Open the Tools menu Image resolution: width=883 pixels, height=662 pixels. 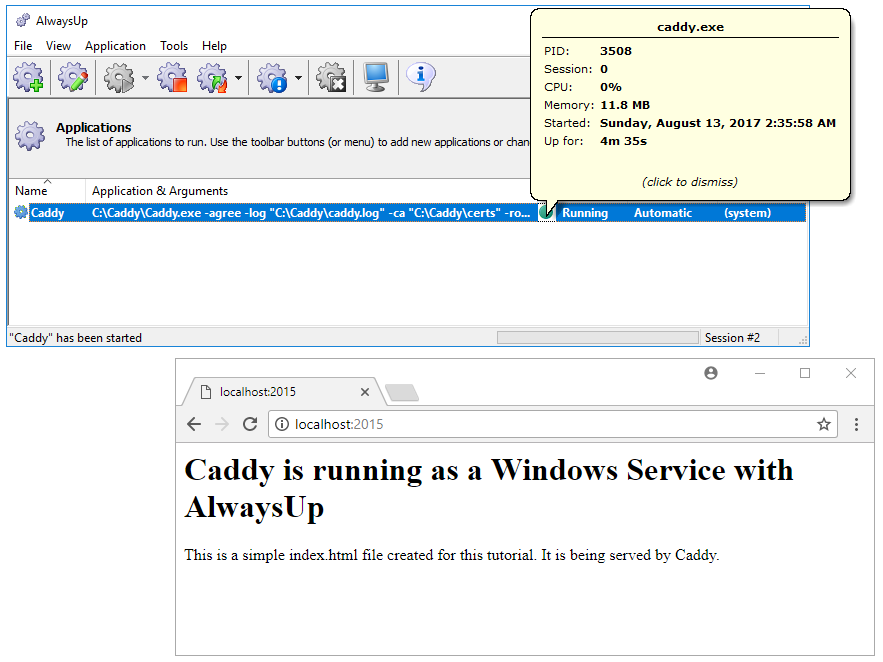click(x=174, y=46)
